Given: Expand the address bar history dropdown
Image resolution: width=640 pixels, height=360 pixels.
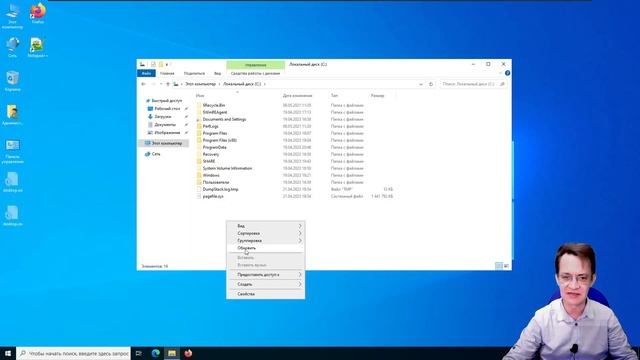Looking at the screenshot, I should point(421,84).
